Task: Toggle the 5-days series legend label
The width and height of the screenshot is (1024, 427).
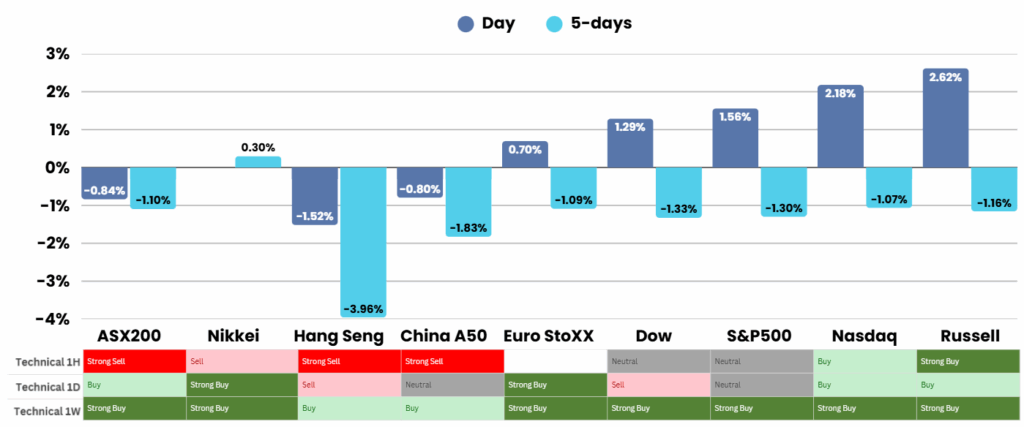Action: (601, 24)
